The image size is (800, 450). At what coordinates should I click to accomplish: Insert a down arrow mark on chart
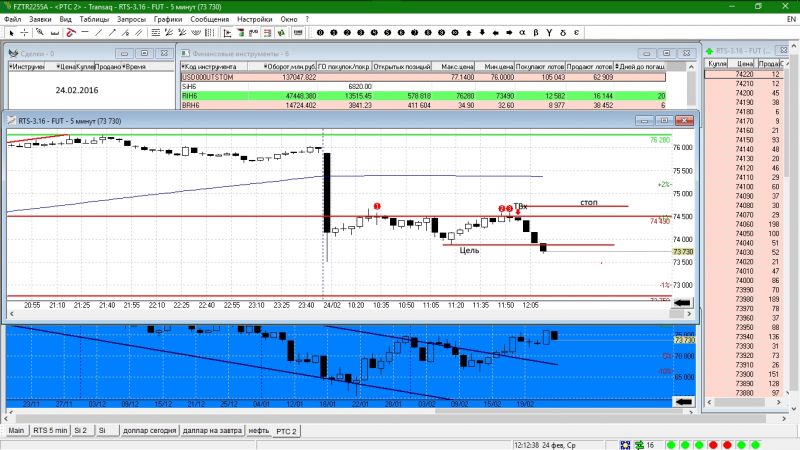pos(482,33)
